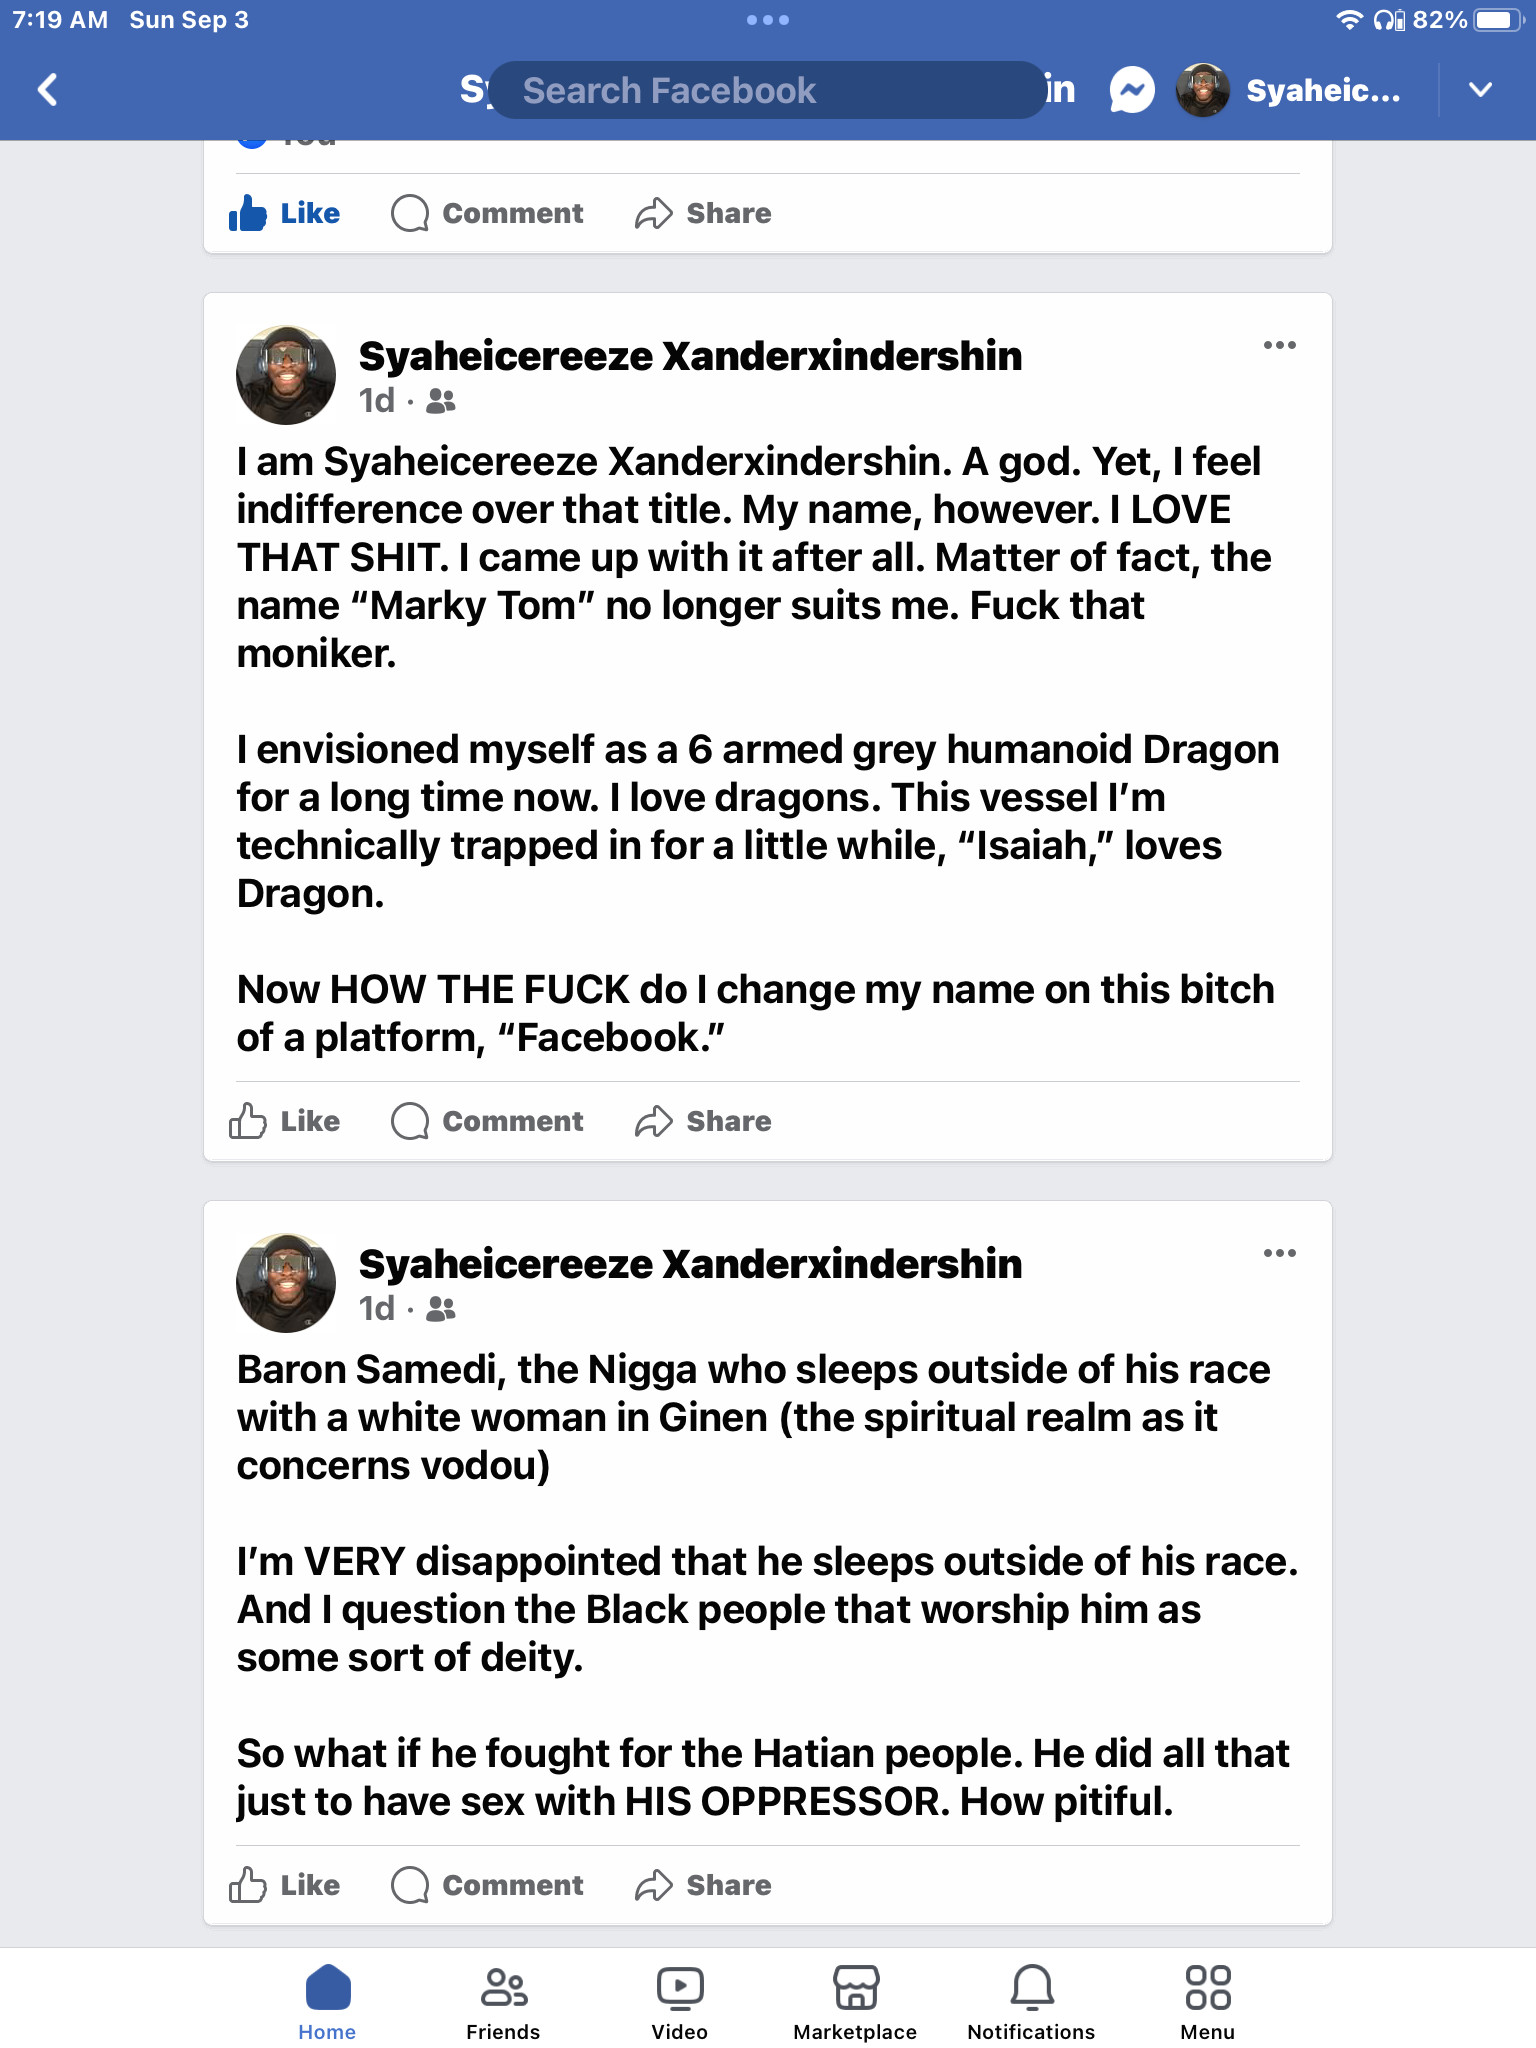This screenshot has width=1536, height=2048.
Task: Open the Video tab
Action: coord(680,2002)
